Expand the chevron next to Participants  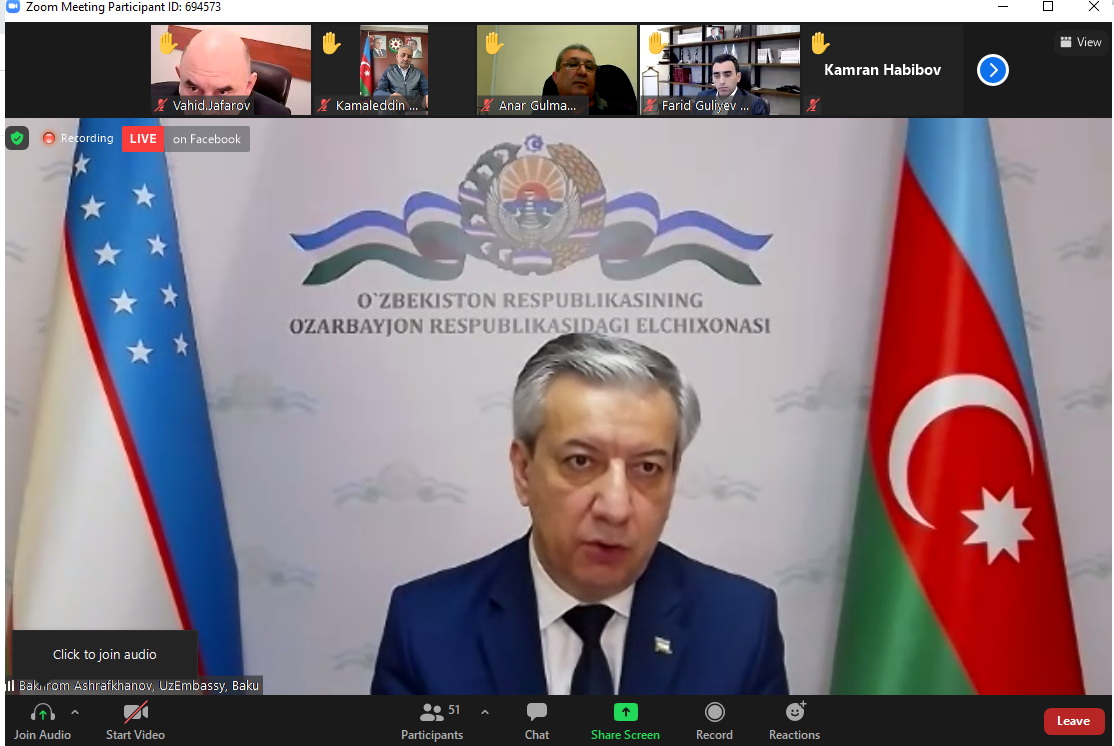485,712
